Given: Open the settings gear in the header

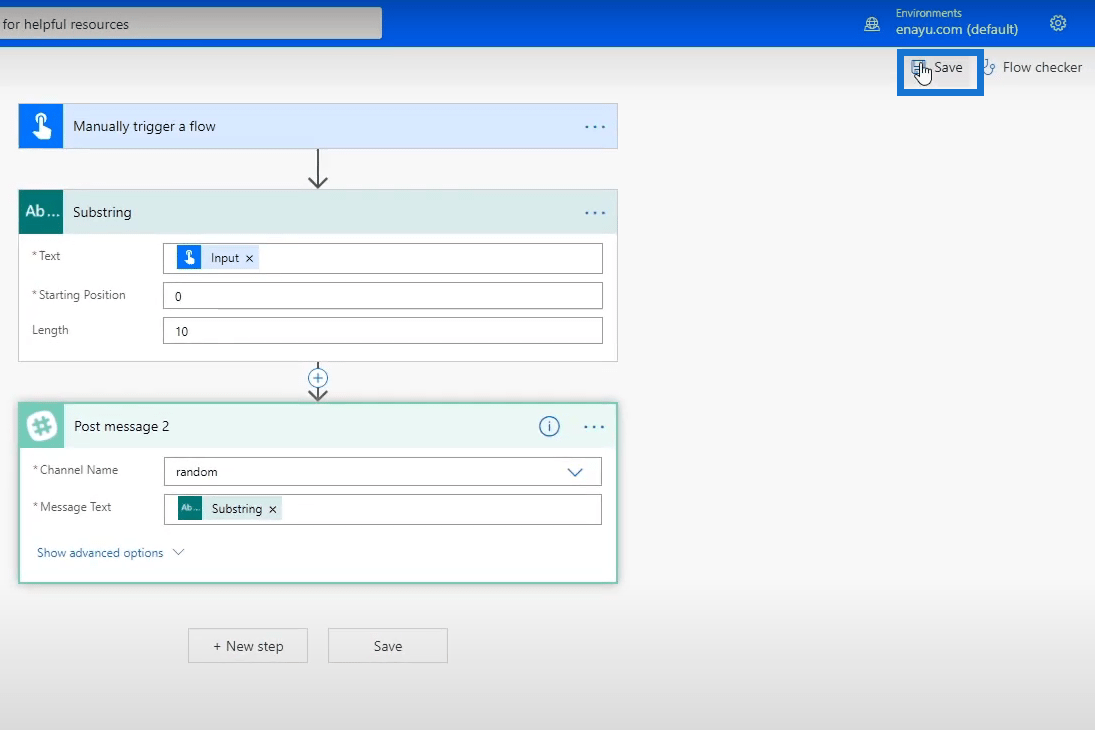Looking at the screenshot, I should coord(1058,23).
